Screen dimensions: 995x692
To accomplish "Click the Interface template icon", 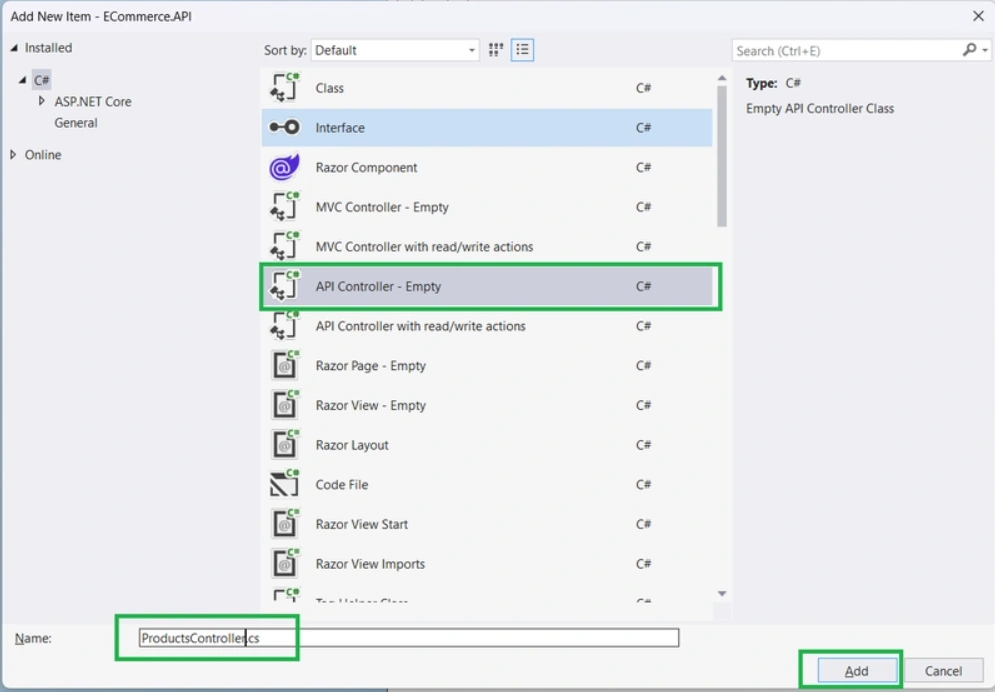I will pos(284,127).
